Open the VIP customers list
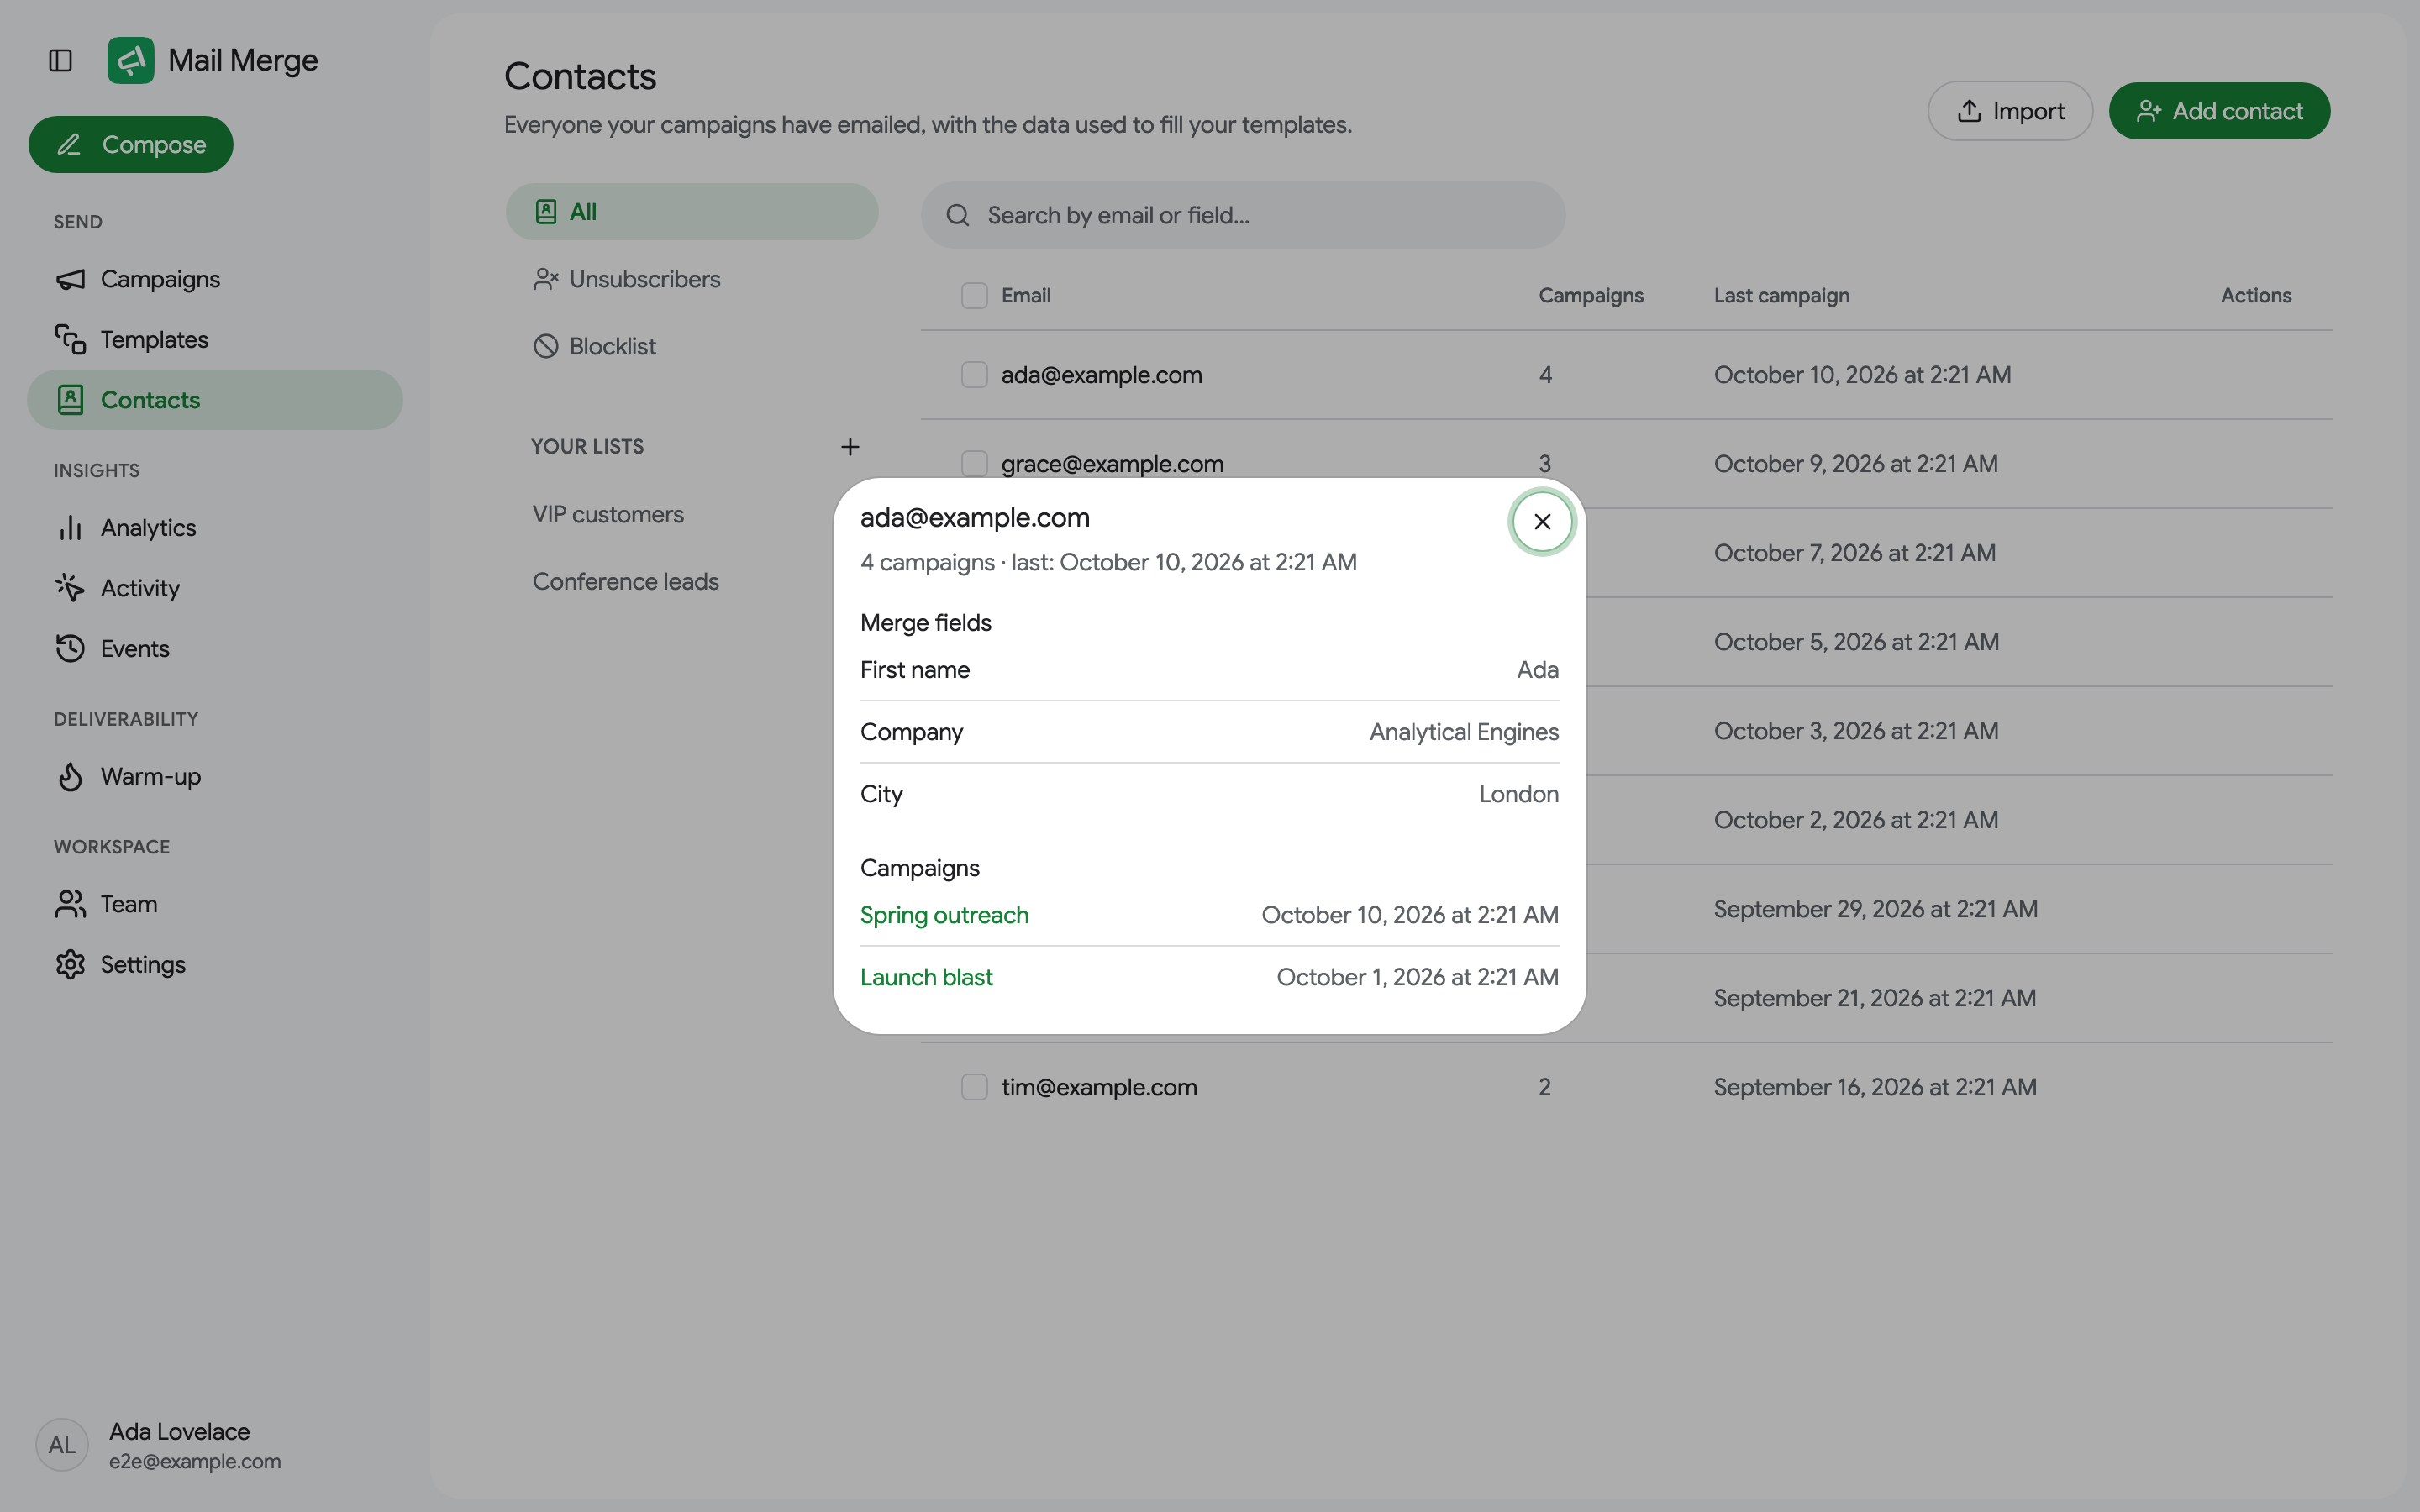The height and width of the screenshot is (1512, 2420). tap(608, 514)
